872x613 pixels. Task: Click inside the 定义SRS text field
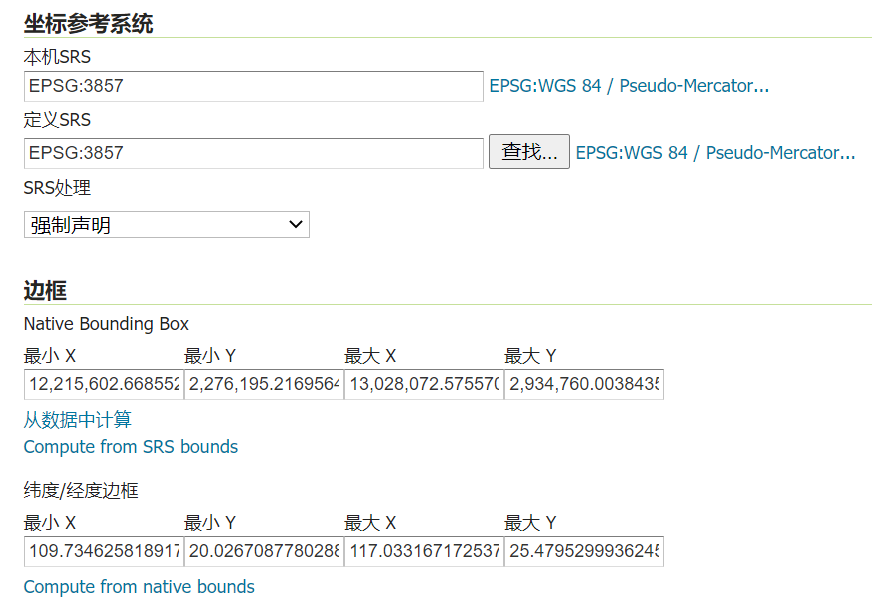(x=252, y=152)
